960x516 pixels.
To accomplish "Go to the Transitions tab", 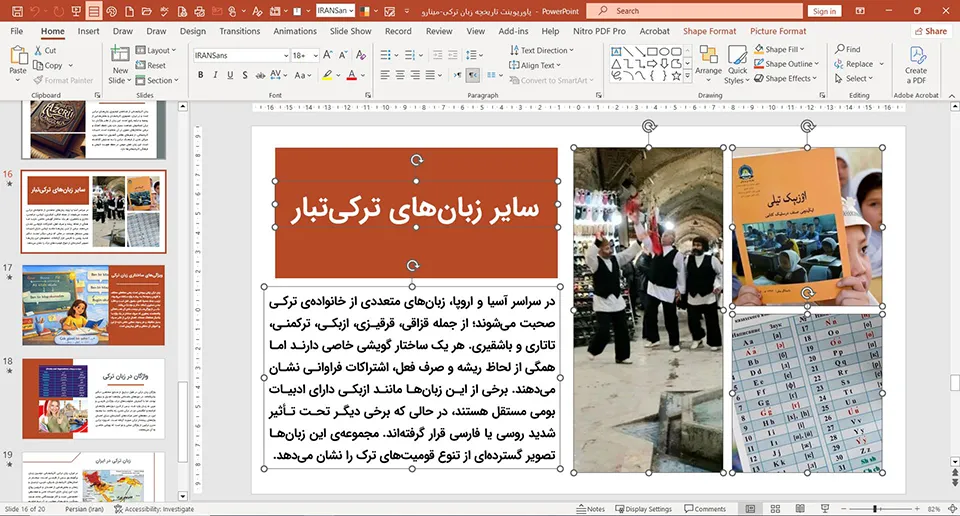I will tap(239, 31).
